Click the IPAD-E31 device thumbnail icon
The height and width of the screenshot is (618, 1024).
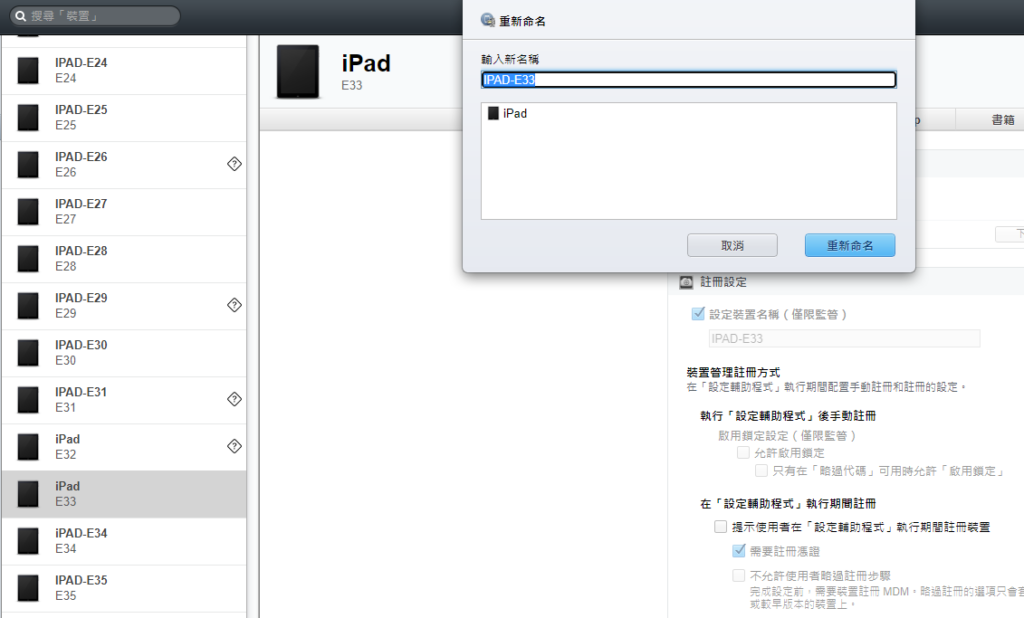coord(27,400)
